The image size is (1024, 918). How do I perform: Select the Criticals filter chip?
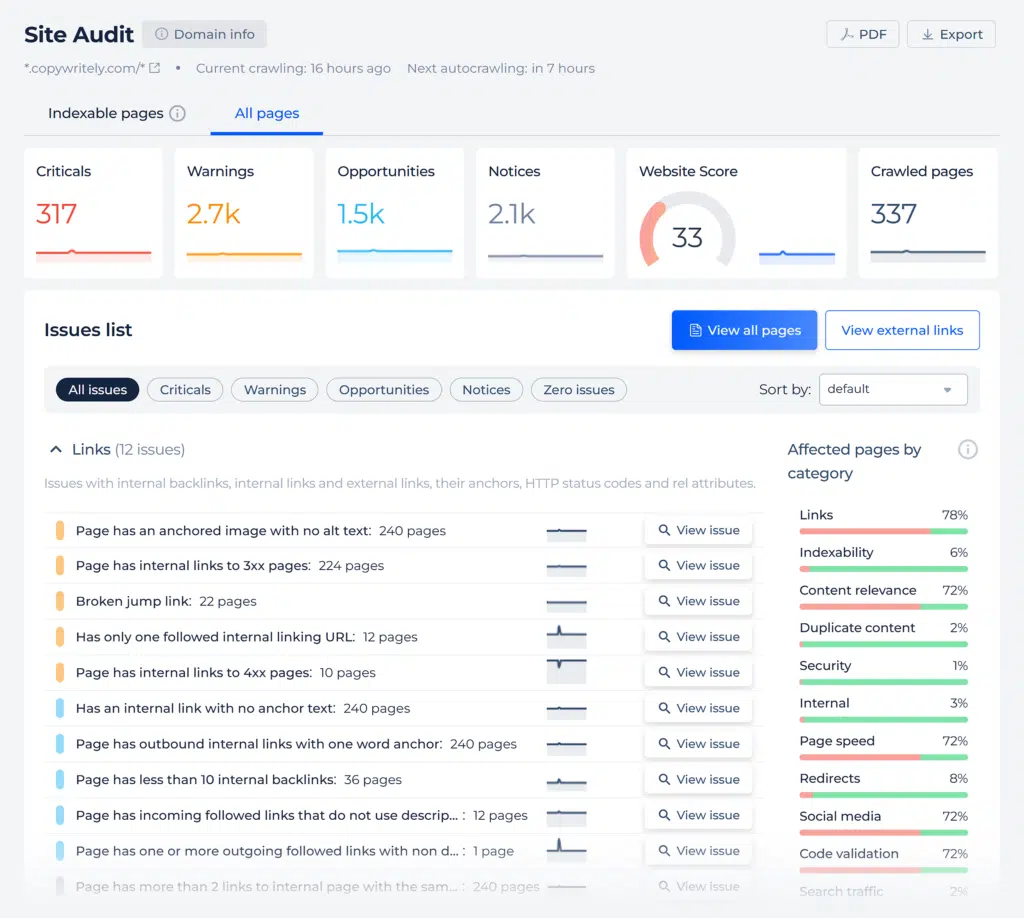click(x=185, y=390)
